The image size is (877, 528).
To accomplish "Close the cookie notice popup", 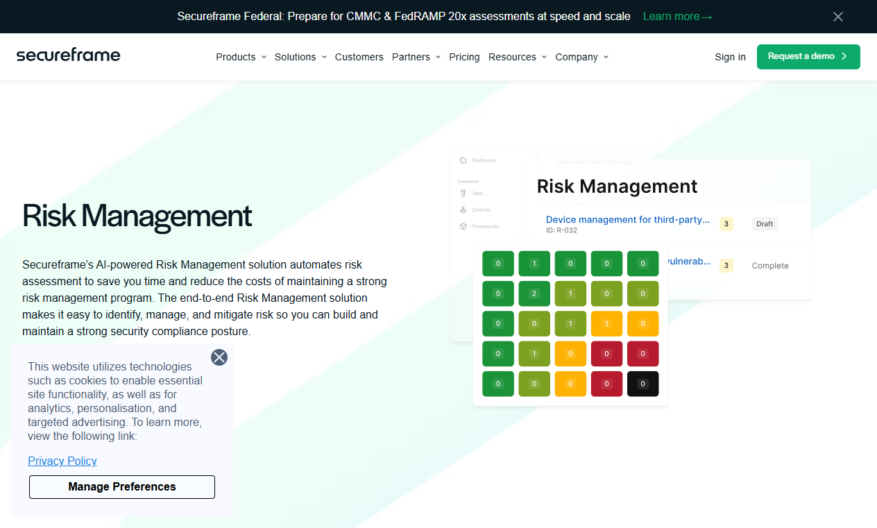I will tap(219, 357).
